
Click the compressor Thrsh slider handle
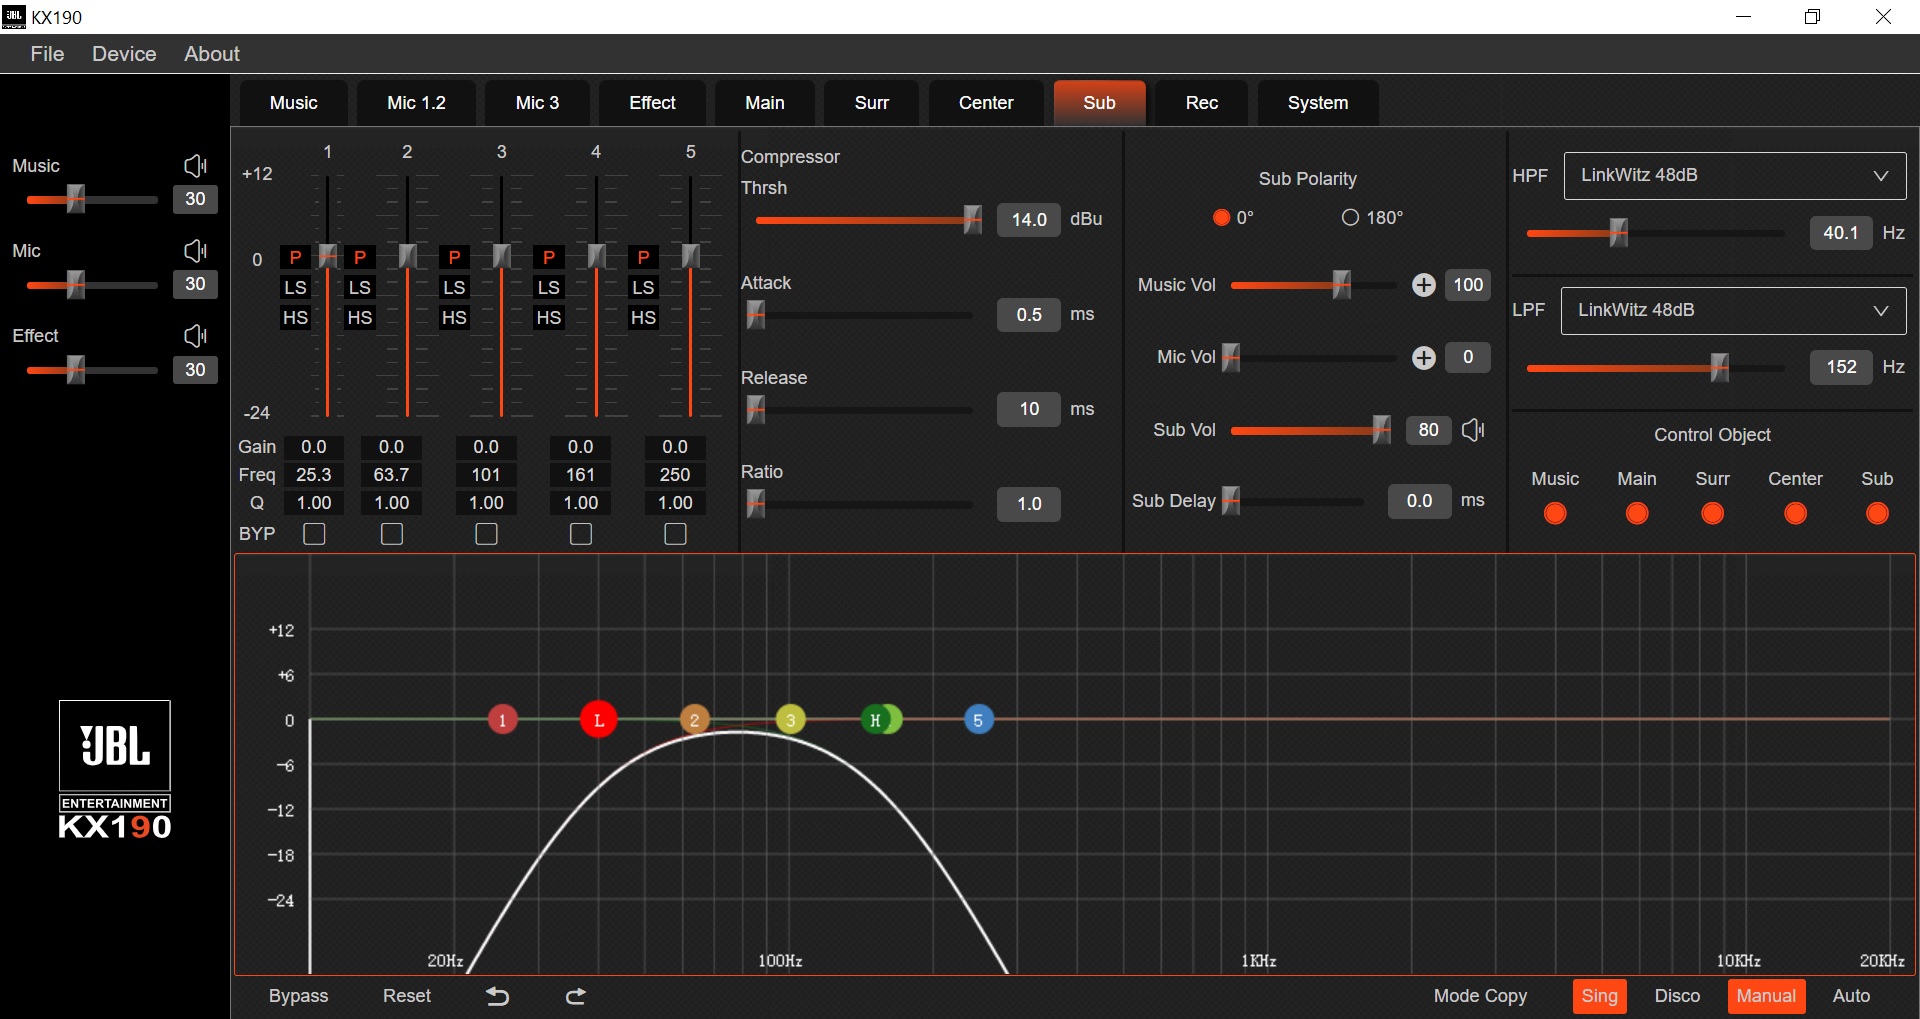coord(972,220)
